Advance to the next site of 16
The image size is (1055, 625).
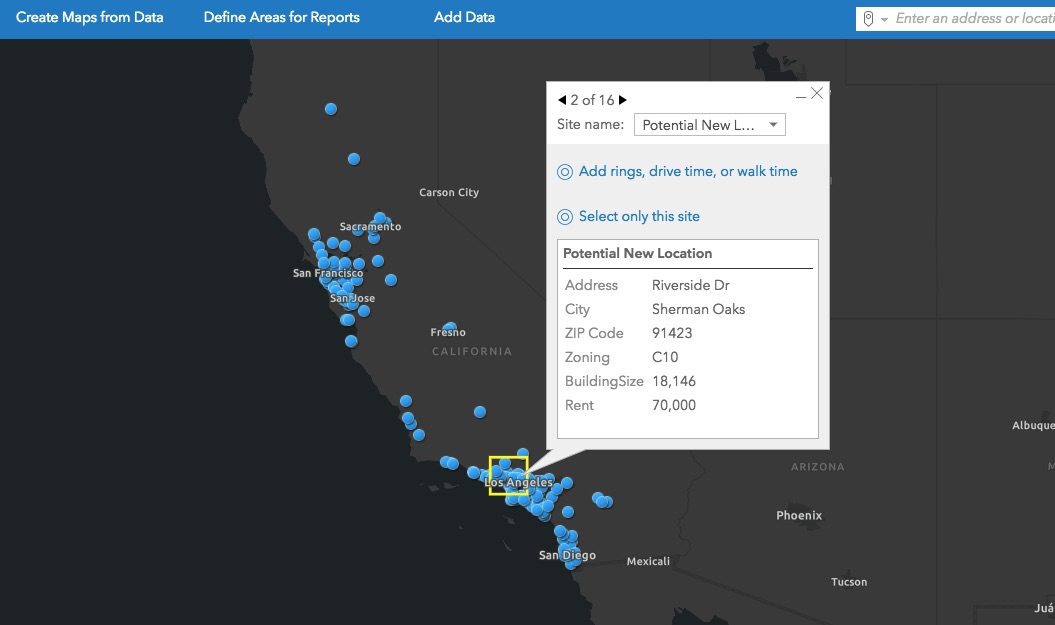click(x=623, y=100)
